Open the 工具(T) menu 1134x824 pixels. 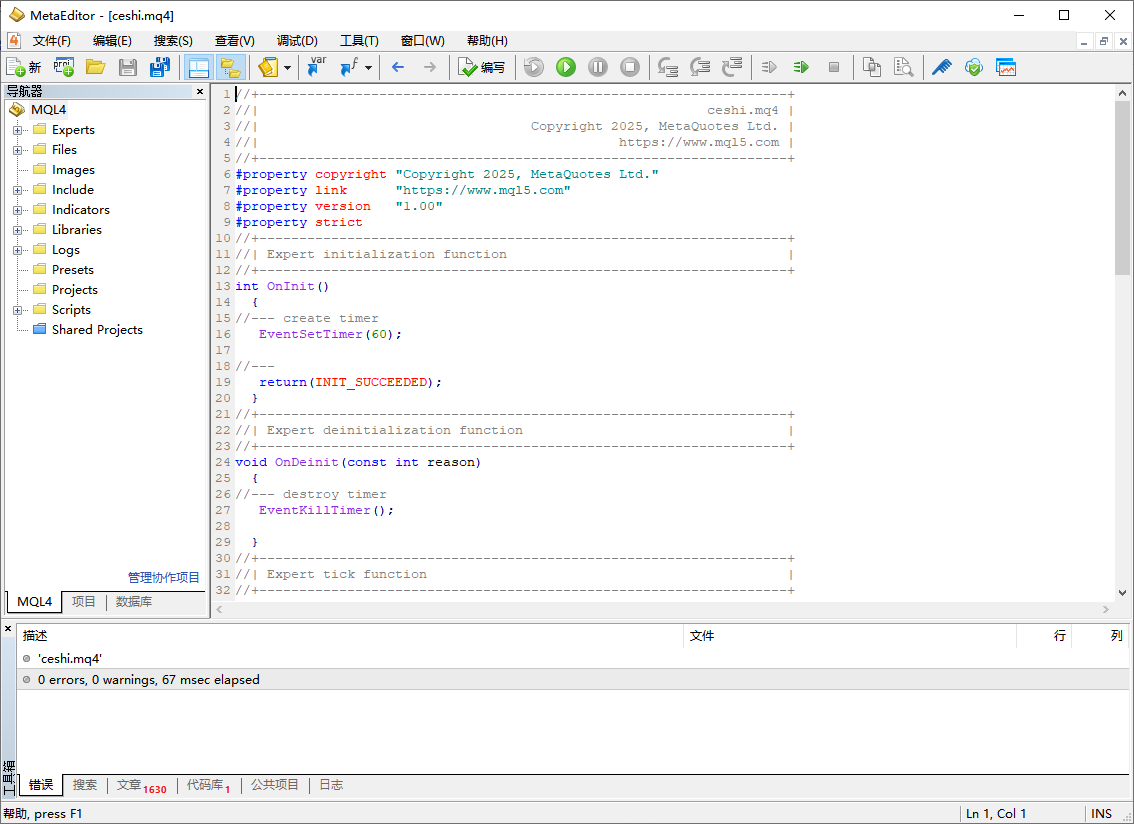[x=359, y=41]
